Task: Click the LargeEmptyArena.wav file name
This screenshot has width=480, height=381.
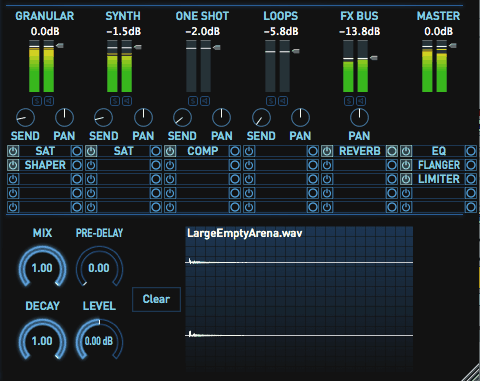Action: 245,233
